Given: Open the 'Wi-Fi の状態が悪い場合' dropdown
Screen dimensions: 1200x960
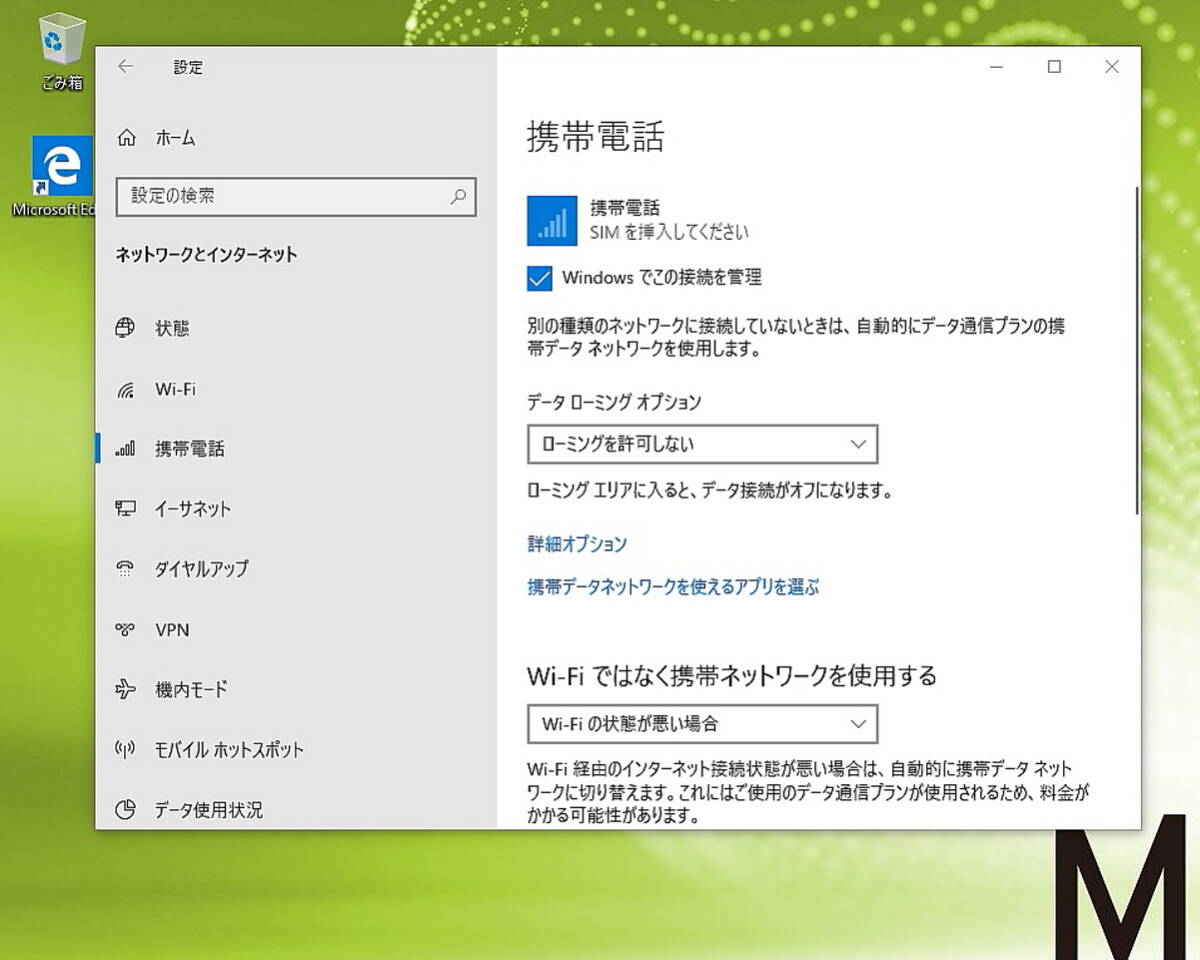Looking at the screenshot, I should (x=702, y=723).
